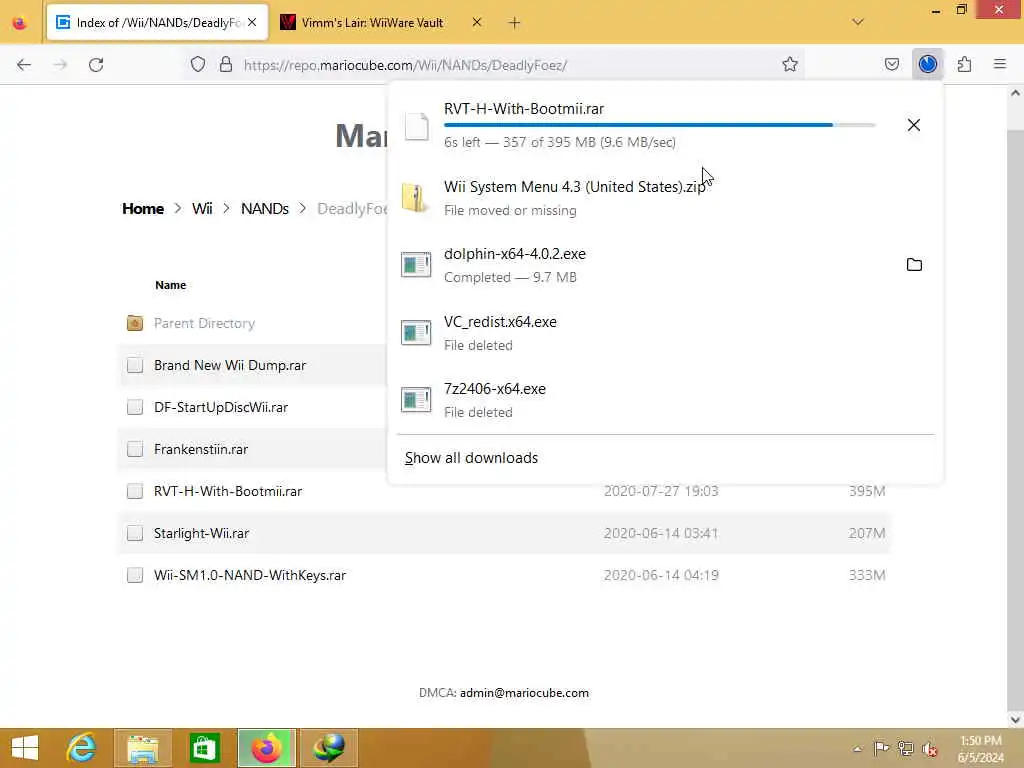Screen dimensions: 1024x768
Task: Check the RVT-H-With-Bootmii.rar row checkbox
Action: coord(135,491)
